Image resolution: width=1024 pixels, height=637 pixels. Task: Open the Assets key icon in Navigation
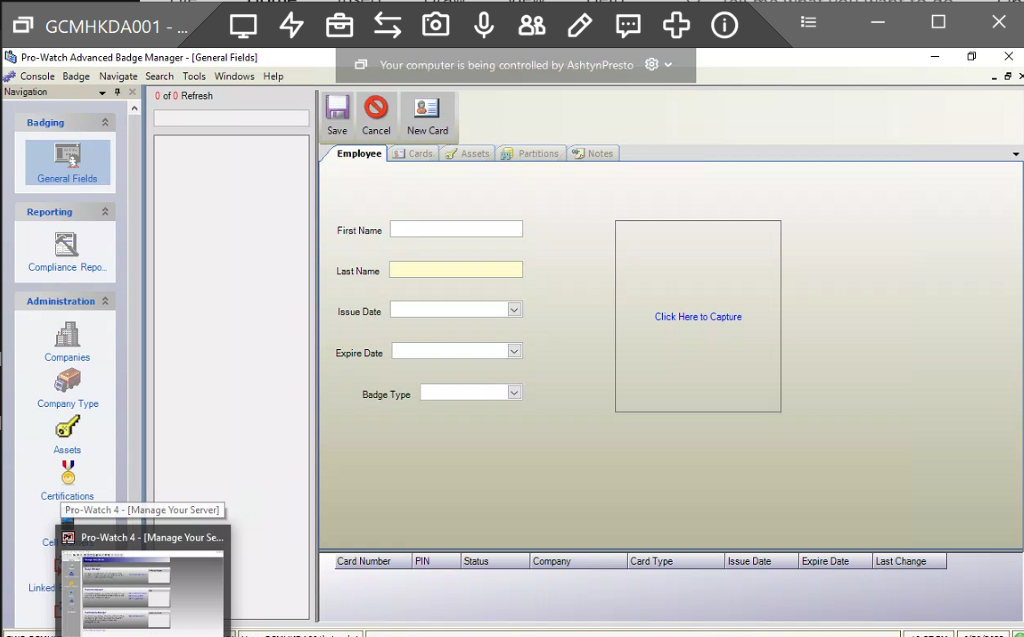pyautogui.click(x=67, y=435)
